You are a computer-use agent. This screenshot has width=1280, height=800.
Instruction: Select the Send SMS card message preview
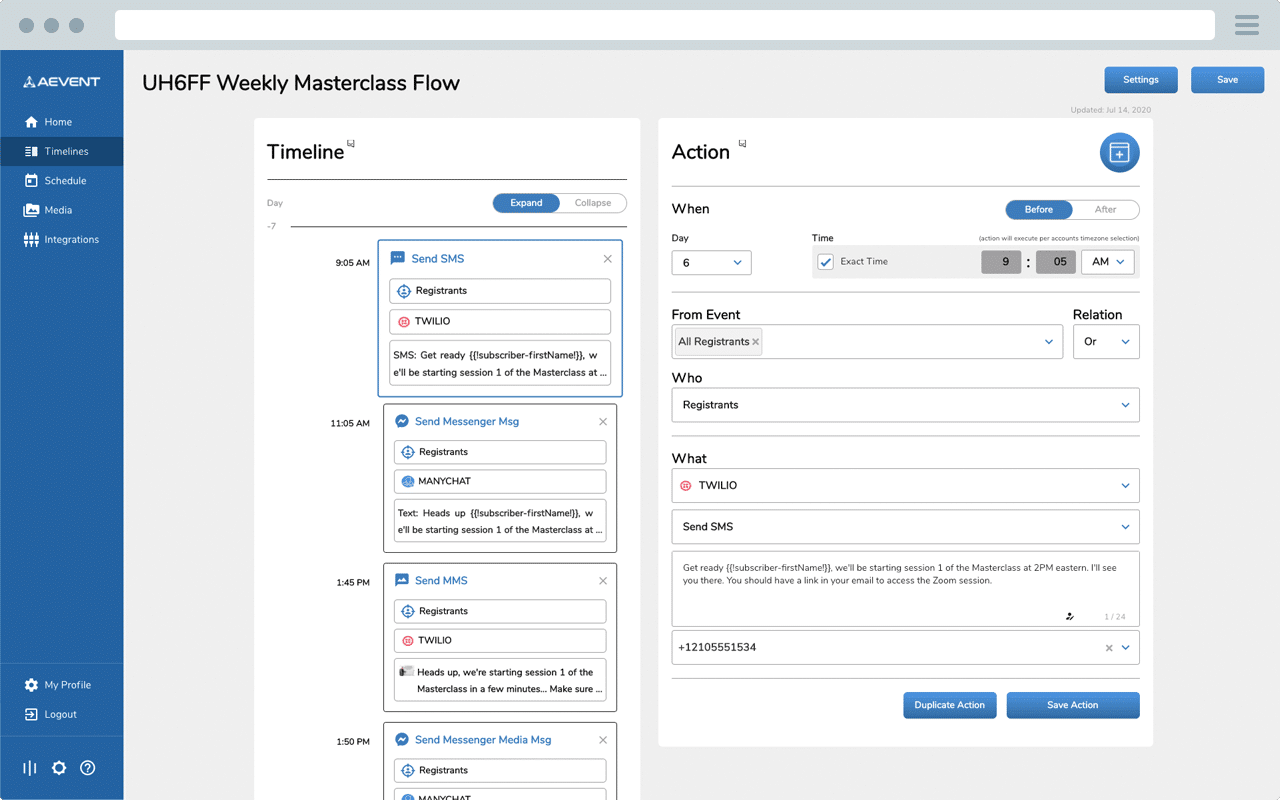(500, 364)
